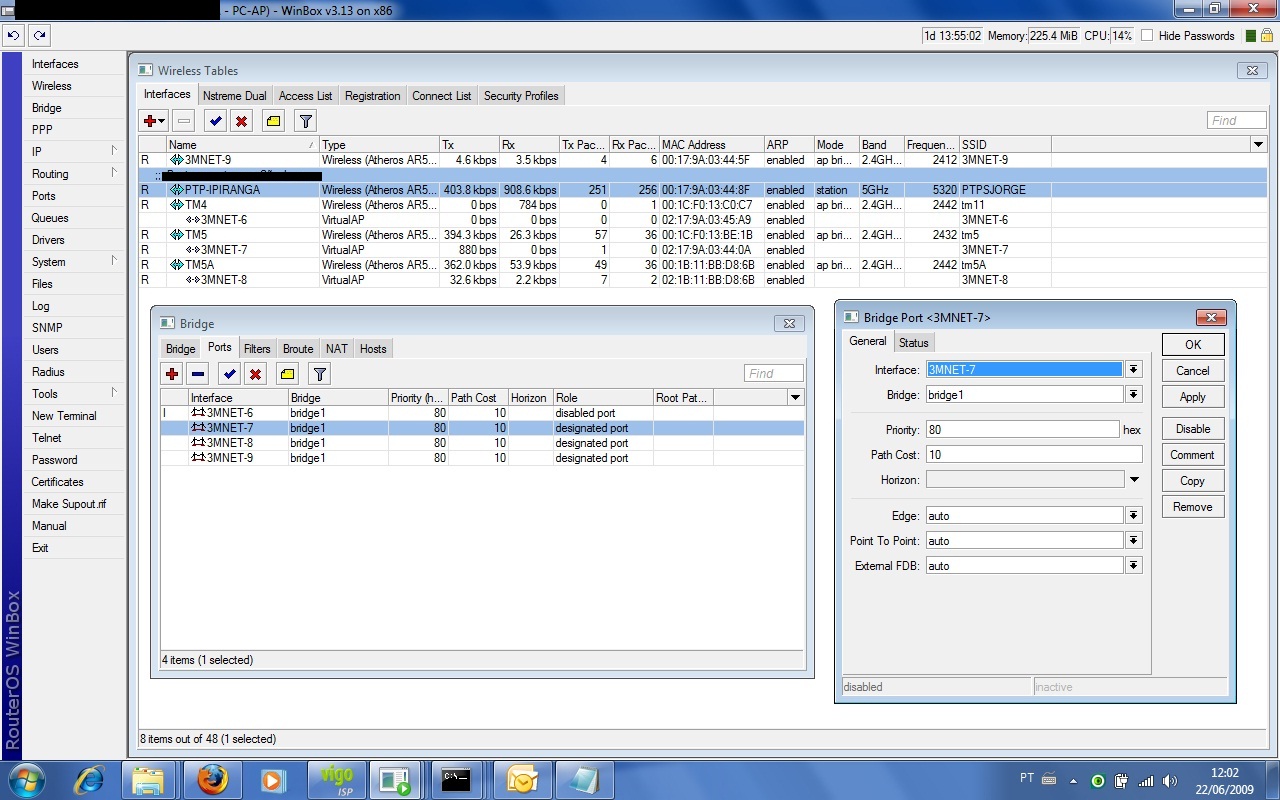The image size is (1280, 800).
Task: Click the blue checkmark enable icon in Wireless Tables
Action: (x=215, y=121)
